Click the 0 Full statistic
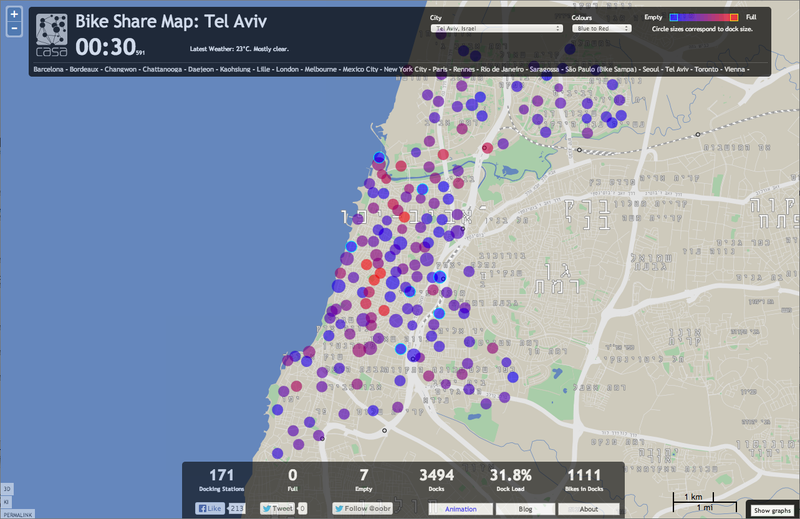The width and height of the screenshot is (800, 519). pyautogui.click(x=292, y=480)
